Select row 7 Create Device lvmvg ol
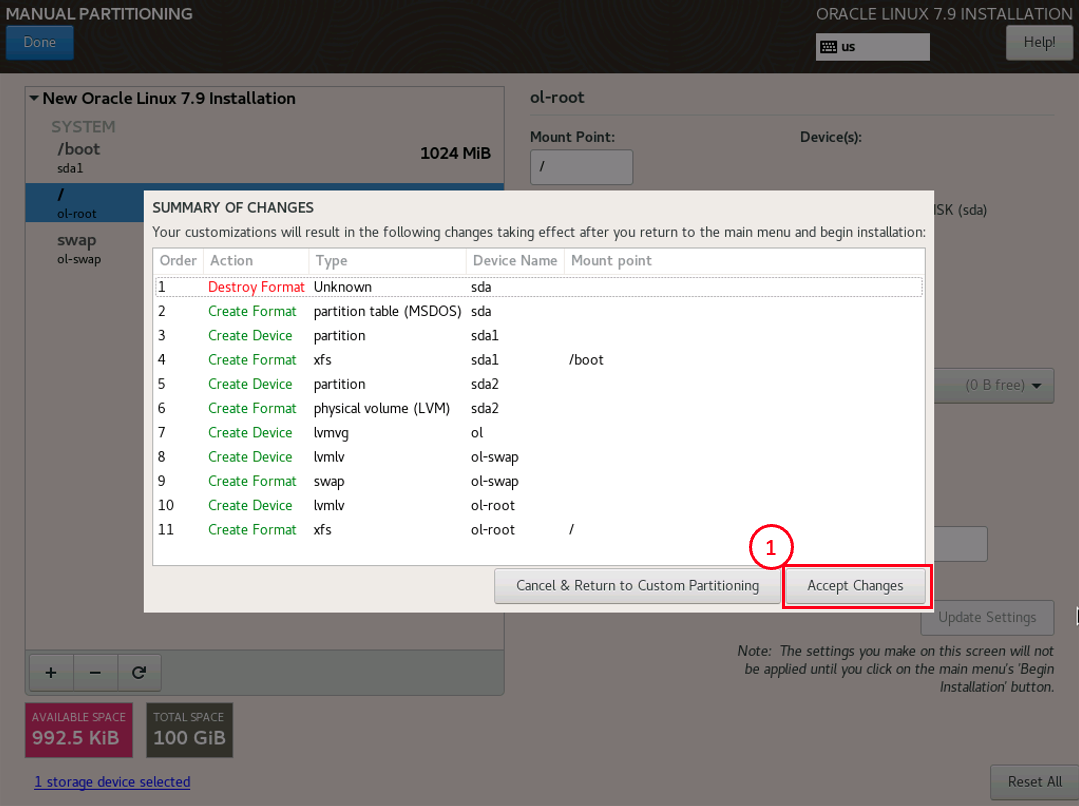 [x=539, y=432]
